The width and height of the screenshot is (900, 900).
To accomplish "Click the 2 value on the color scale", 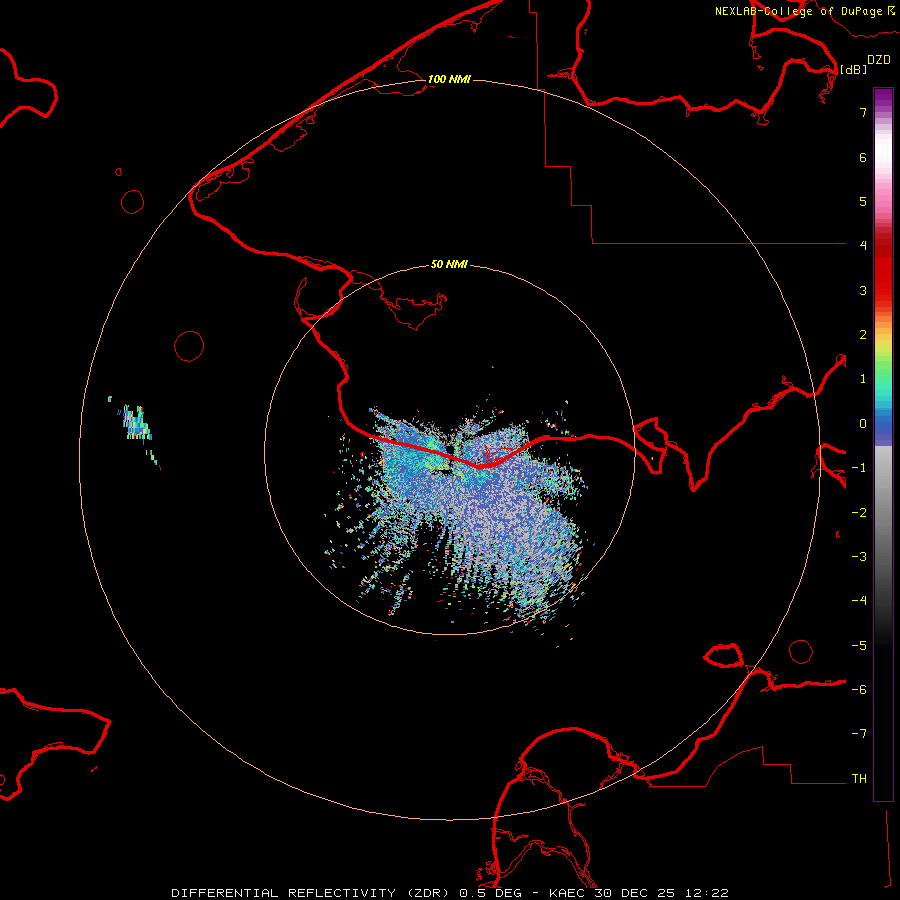I will coord(863,335).
